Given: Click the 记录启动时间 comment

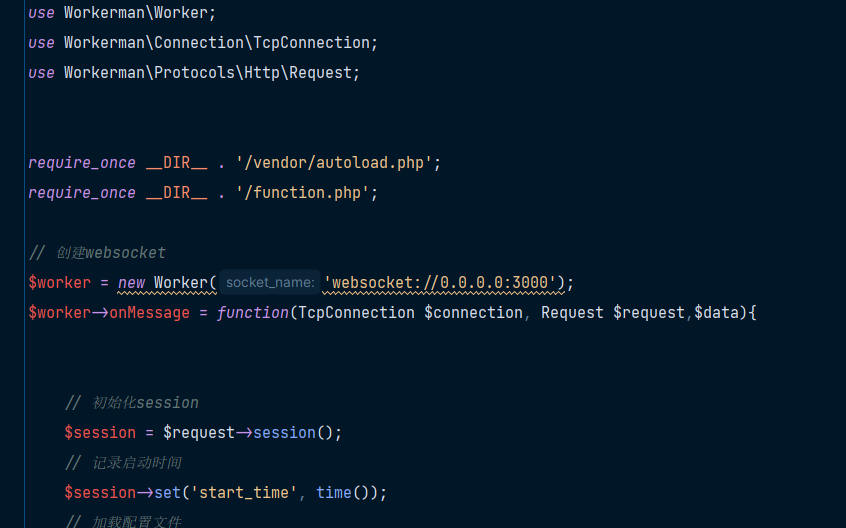Looking at the screenshot, I should tap(122, 463).
